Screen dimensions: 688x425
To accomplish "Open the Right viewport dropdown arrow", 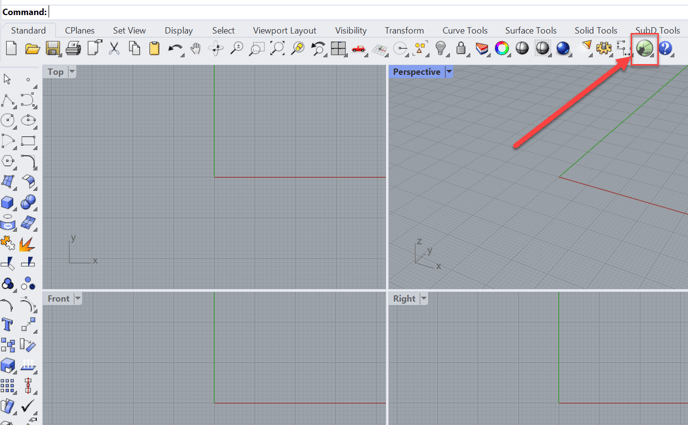I will click(x=423, y=299).
